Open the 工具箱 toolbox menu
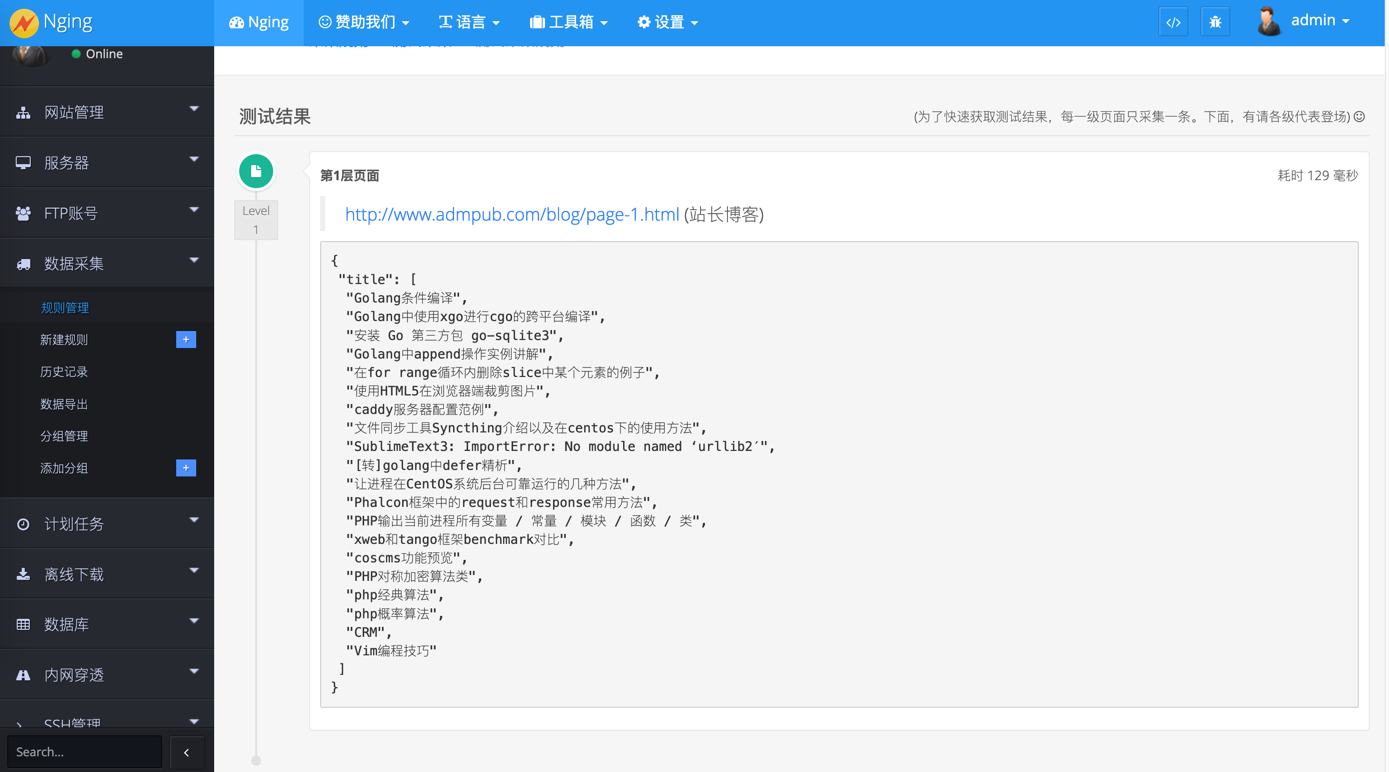The image size is (1389, 772). 568,22
